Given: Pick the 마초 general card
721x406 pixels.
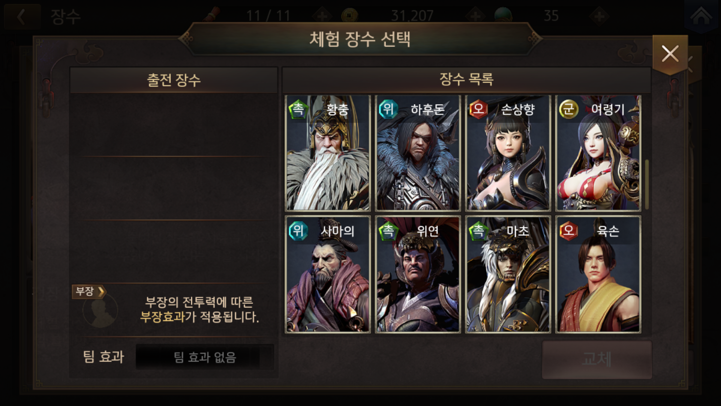Looking at the screenshot, I should click(x=508, y=274).
